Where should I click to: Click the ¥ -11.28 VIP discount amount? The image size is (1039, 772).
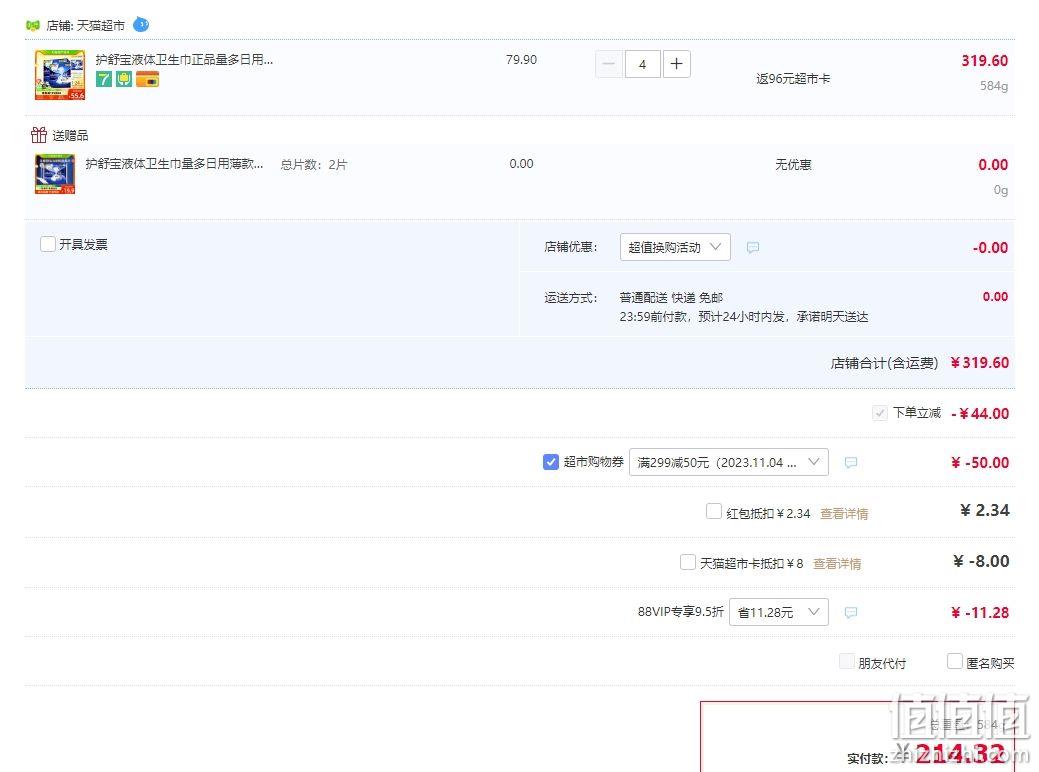(980, 612)
